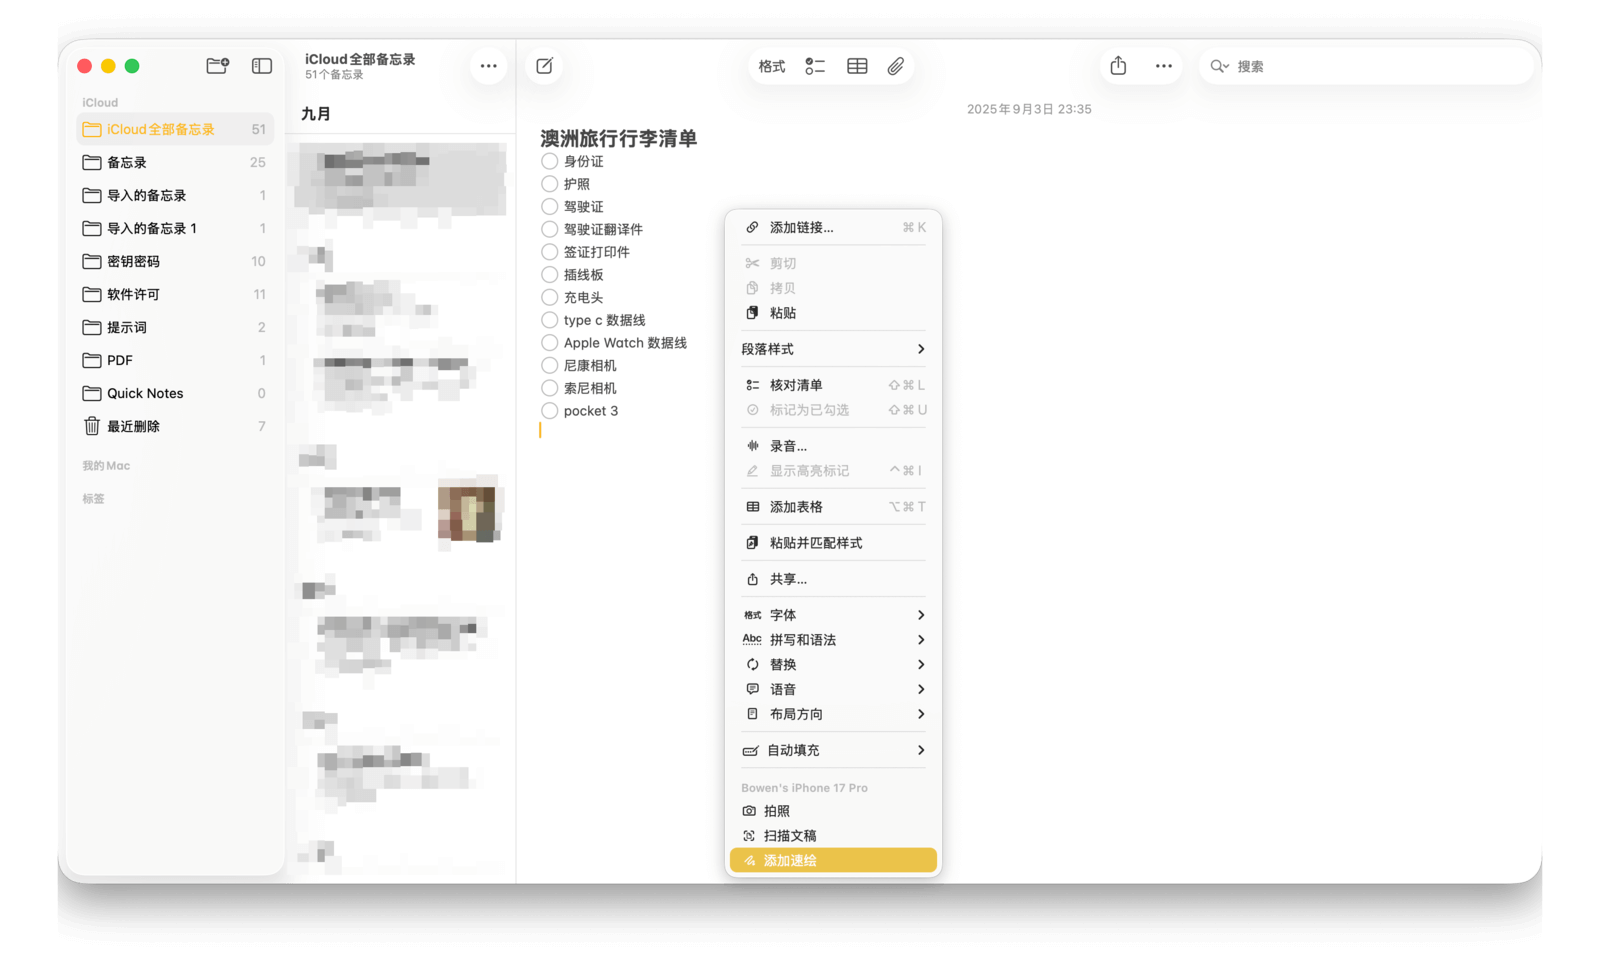The height and width of the screenshot is (960, 1600).
Task: Open the 自动填充 submenu
Action: tap(832, 750)
